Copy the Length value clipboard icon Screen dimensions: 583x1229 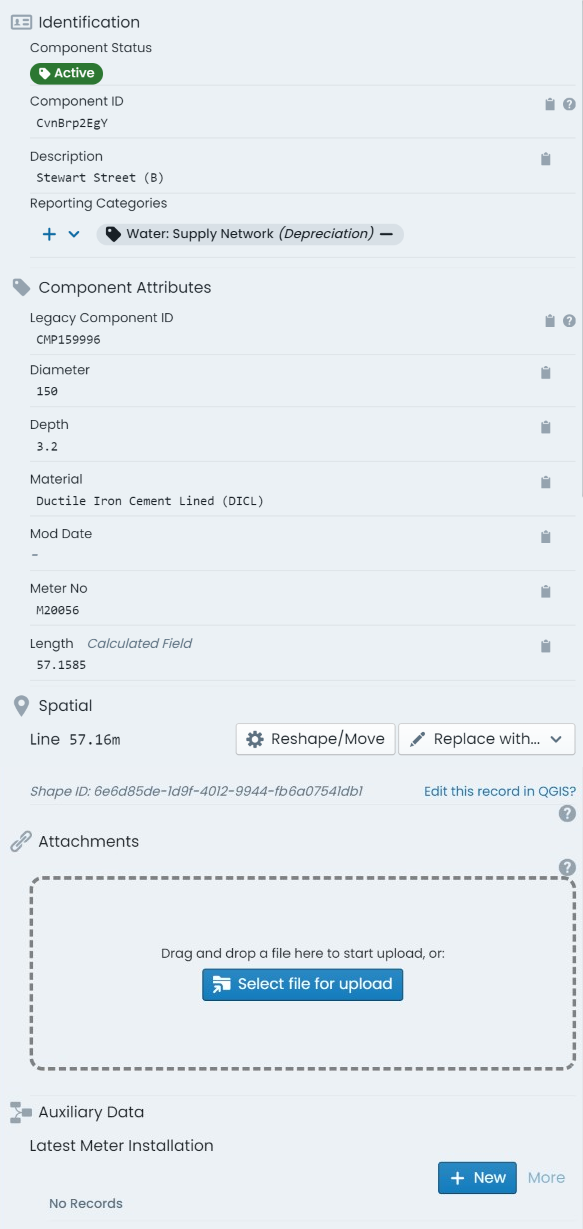pos(545,646)
